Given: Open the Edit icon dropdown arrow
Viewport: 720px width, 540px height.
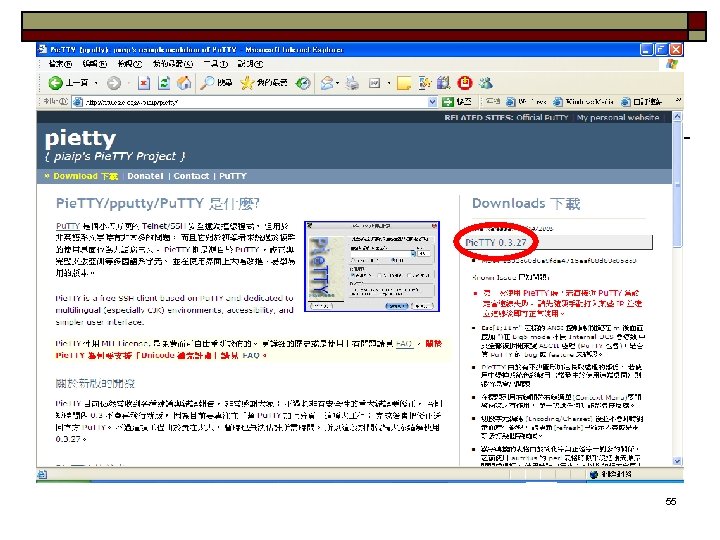Looking at the screenshot, I should click(388, 83).
